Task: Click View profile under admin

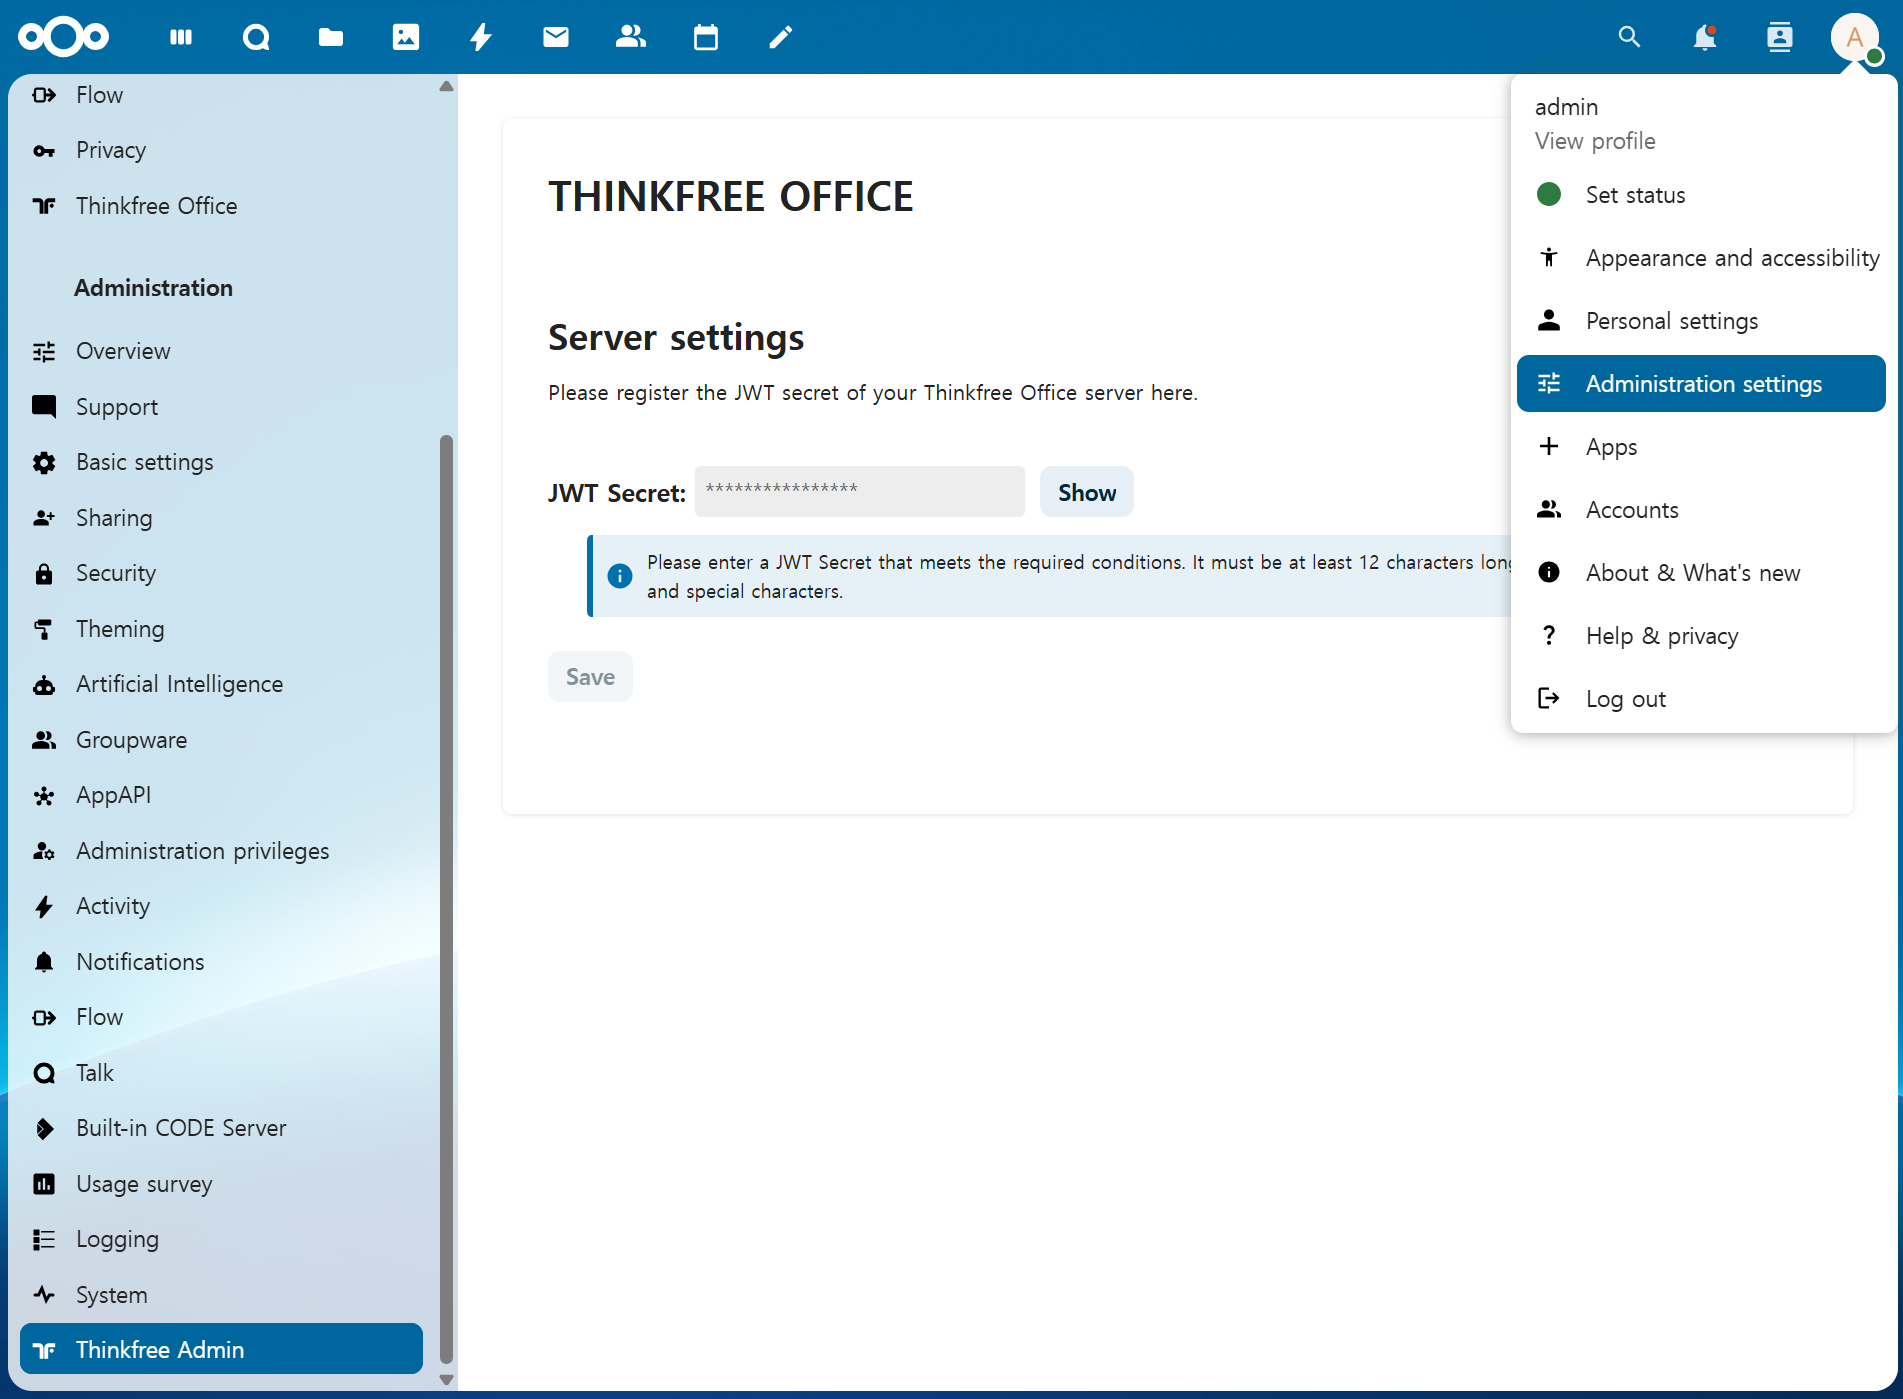Action: click(1595, 141)
